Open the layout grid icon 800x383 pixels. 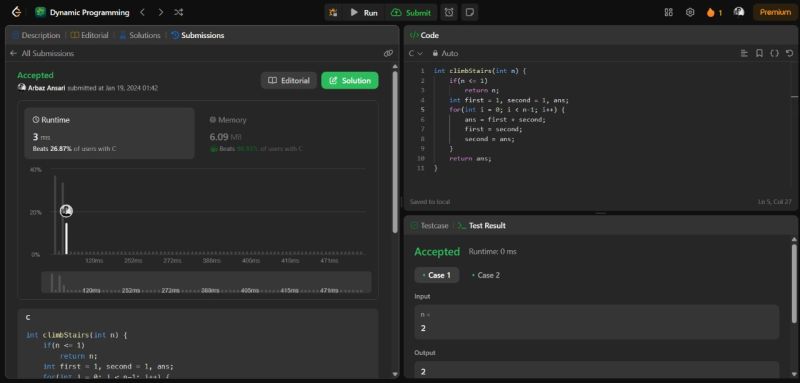(668, 12)
